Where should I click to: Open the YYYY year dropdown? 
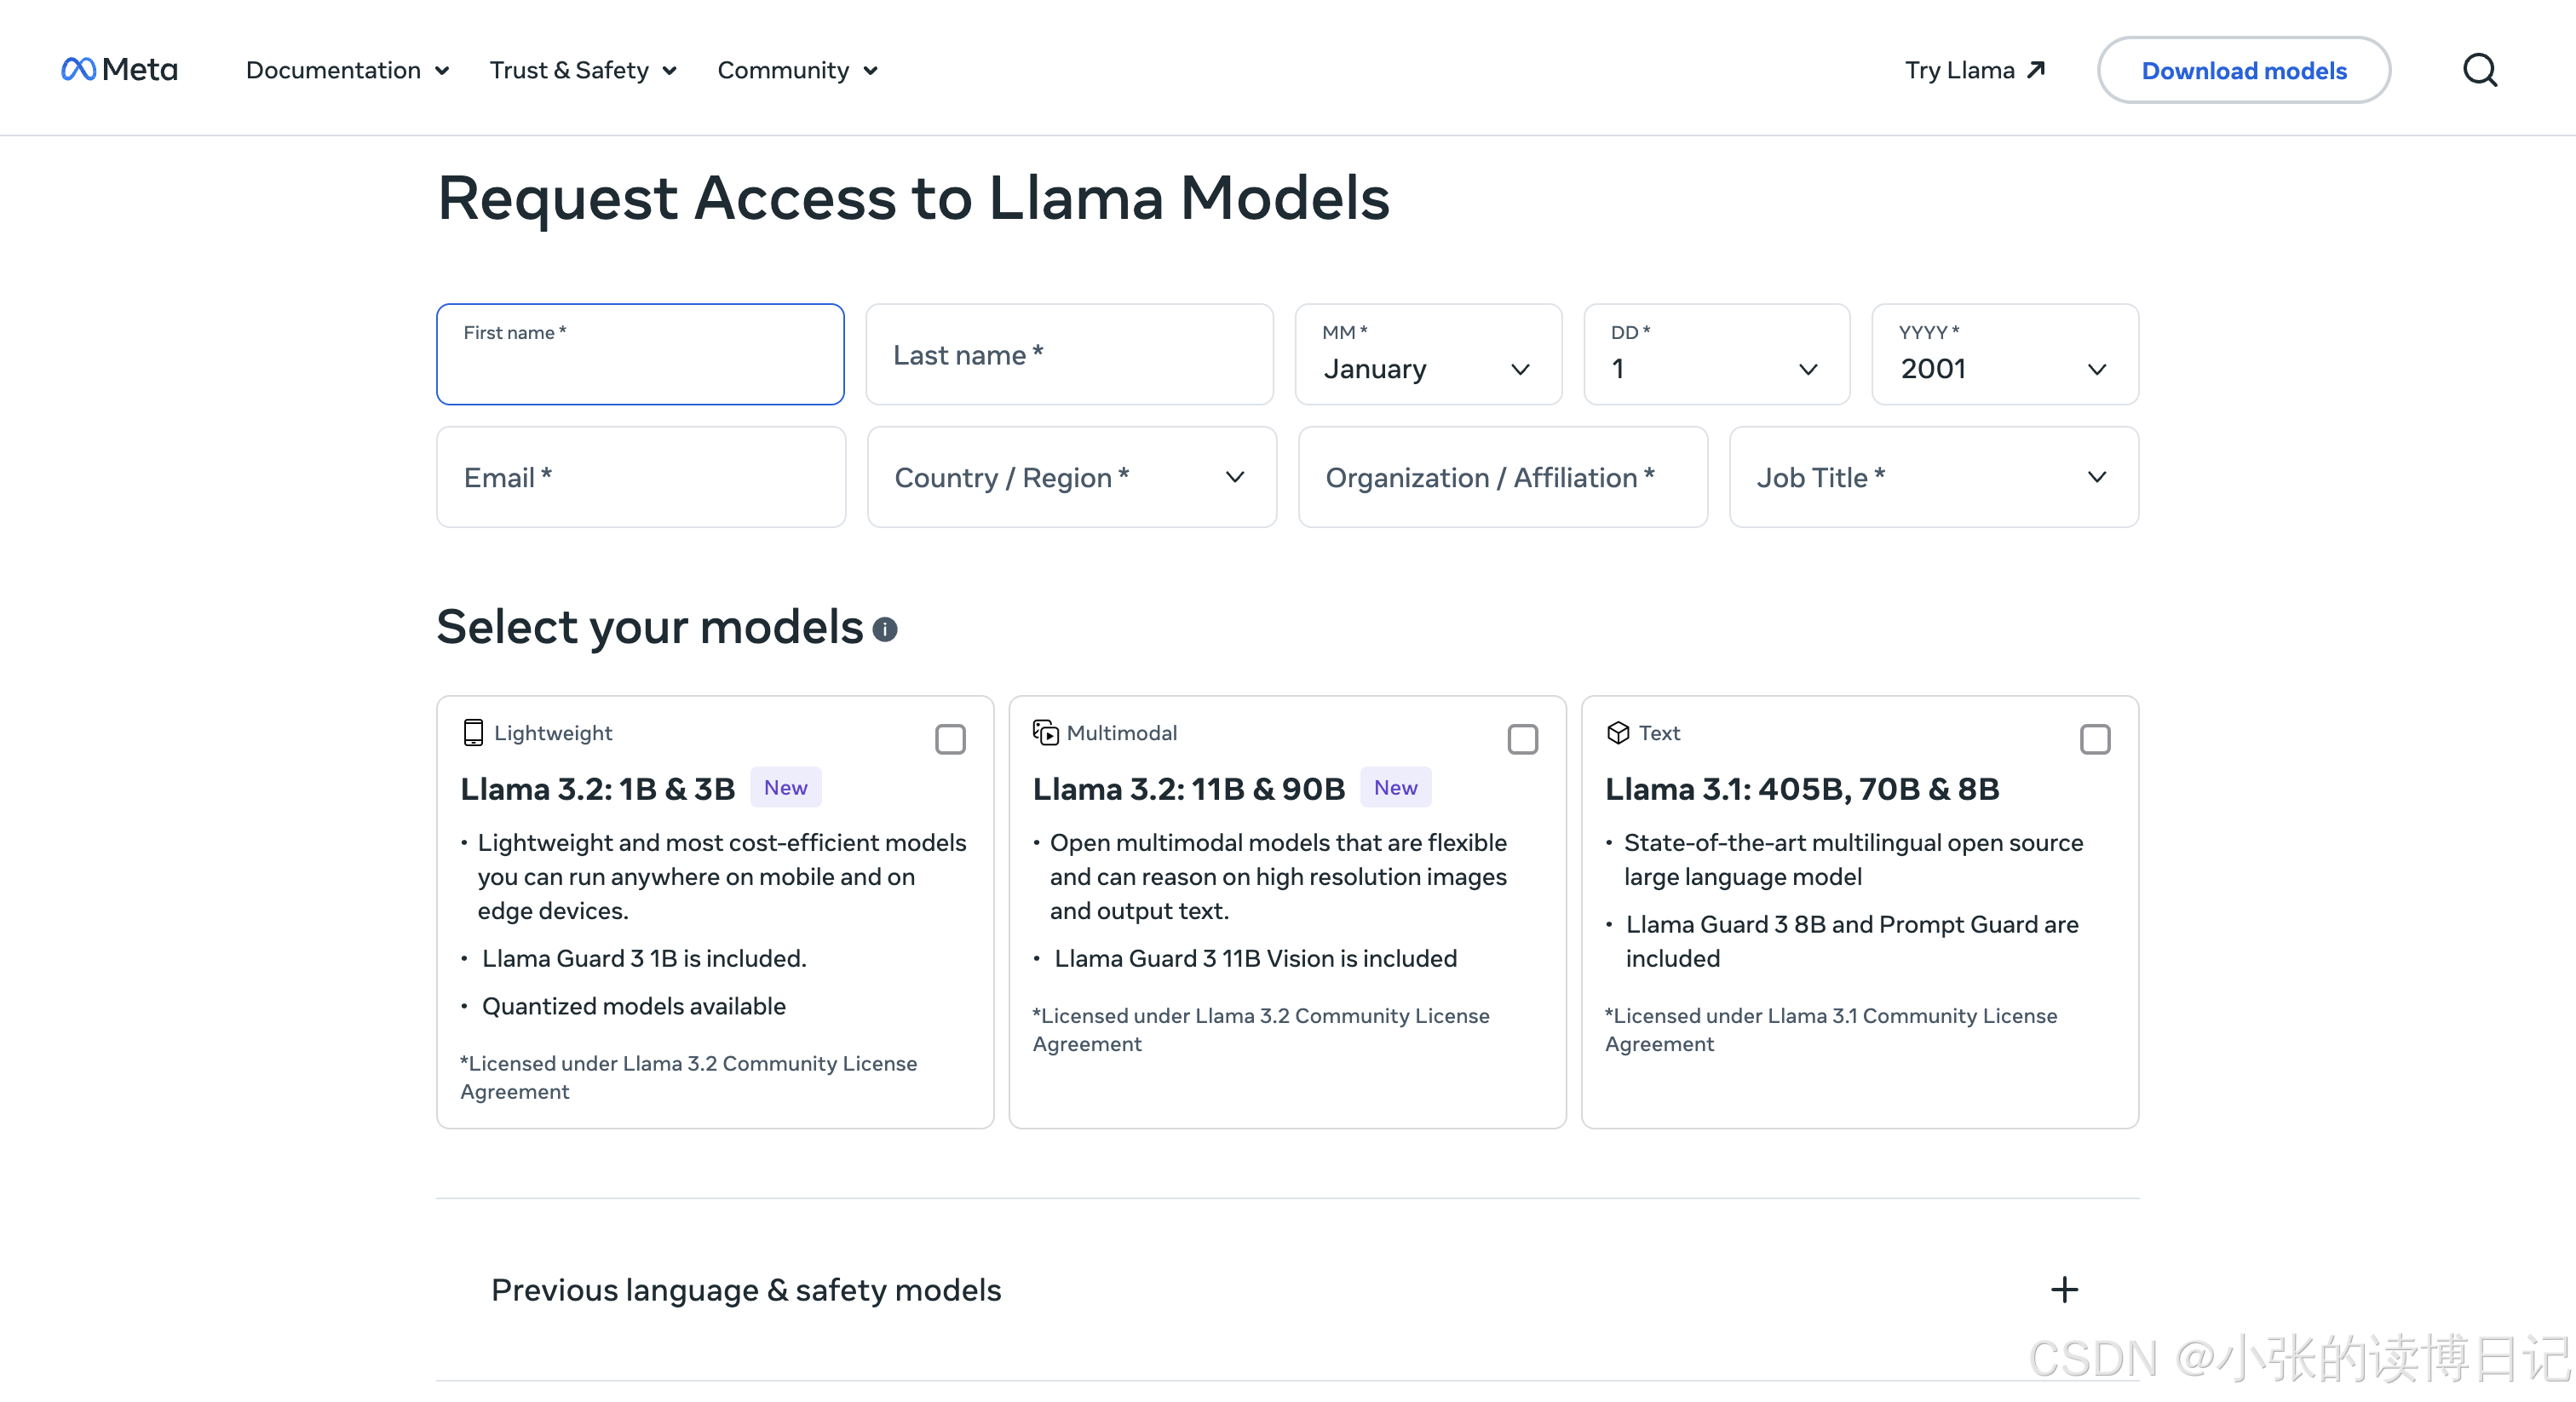coord(2004,355)
